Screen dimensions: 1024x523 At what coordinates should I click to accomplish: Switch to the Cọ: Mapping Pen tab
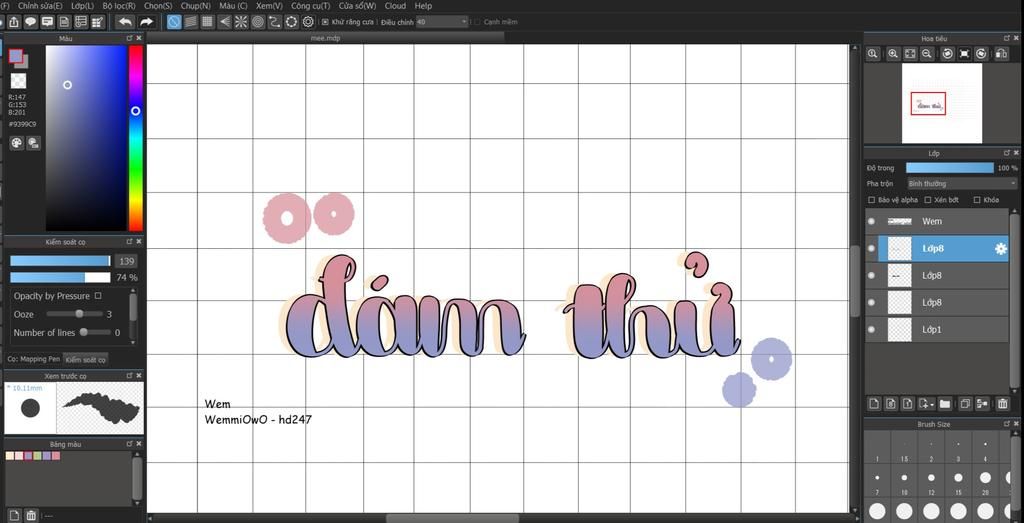[x=33, y=359]
